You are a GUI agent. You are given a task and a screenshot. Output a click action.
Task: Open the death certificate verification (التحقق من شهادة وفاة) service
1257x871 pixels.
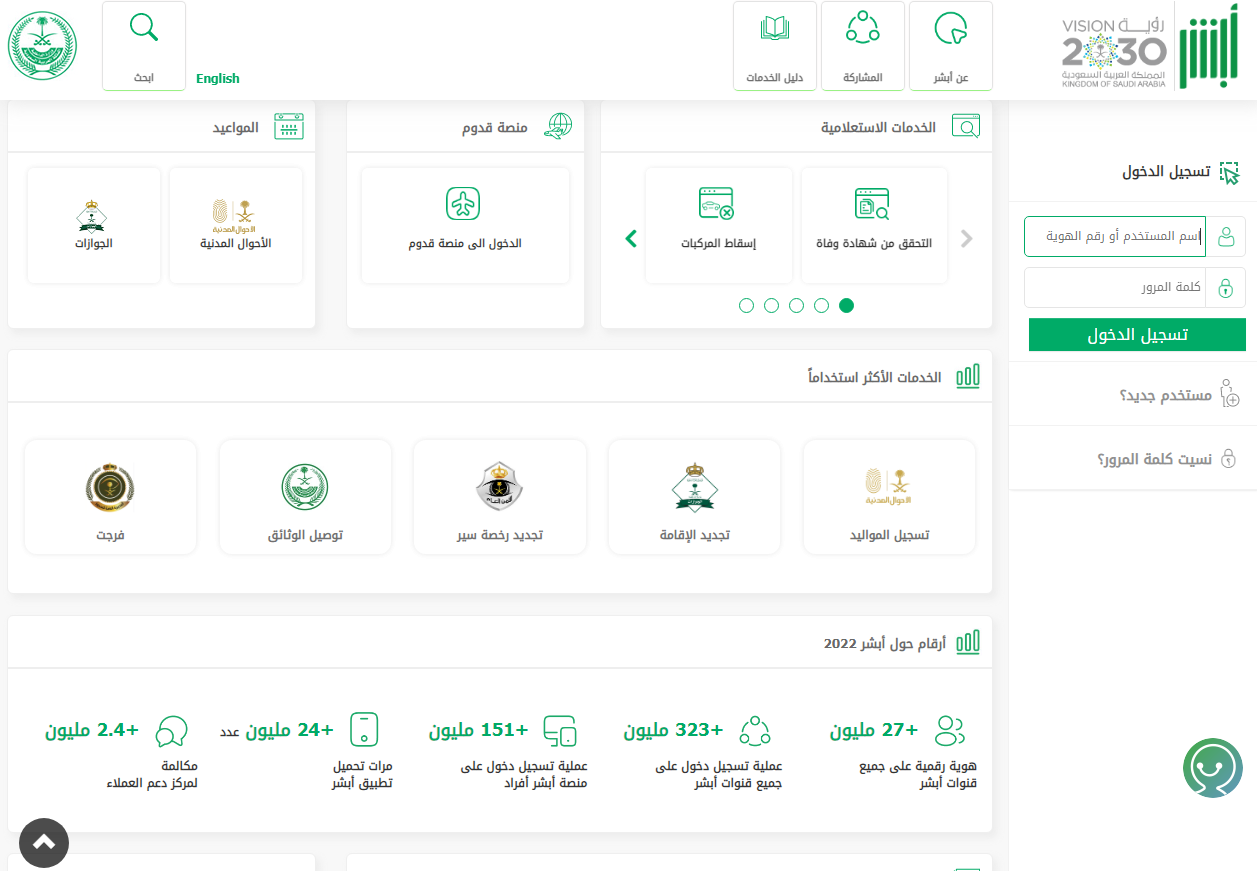pos(874,224)
